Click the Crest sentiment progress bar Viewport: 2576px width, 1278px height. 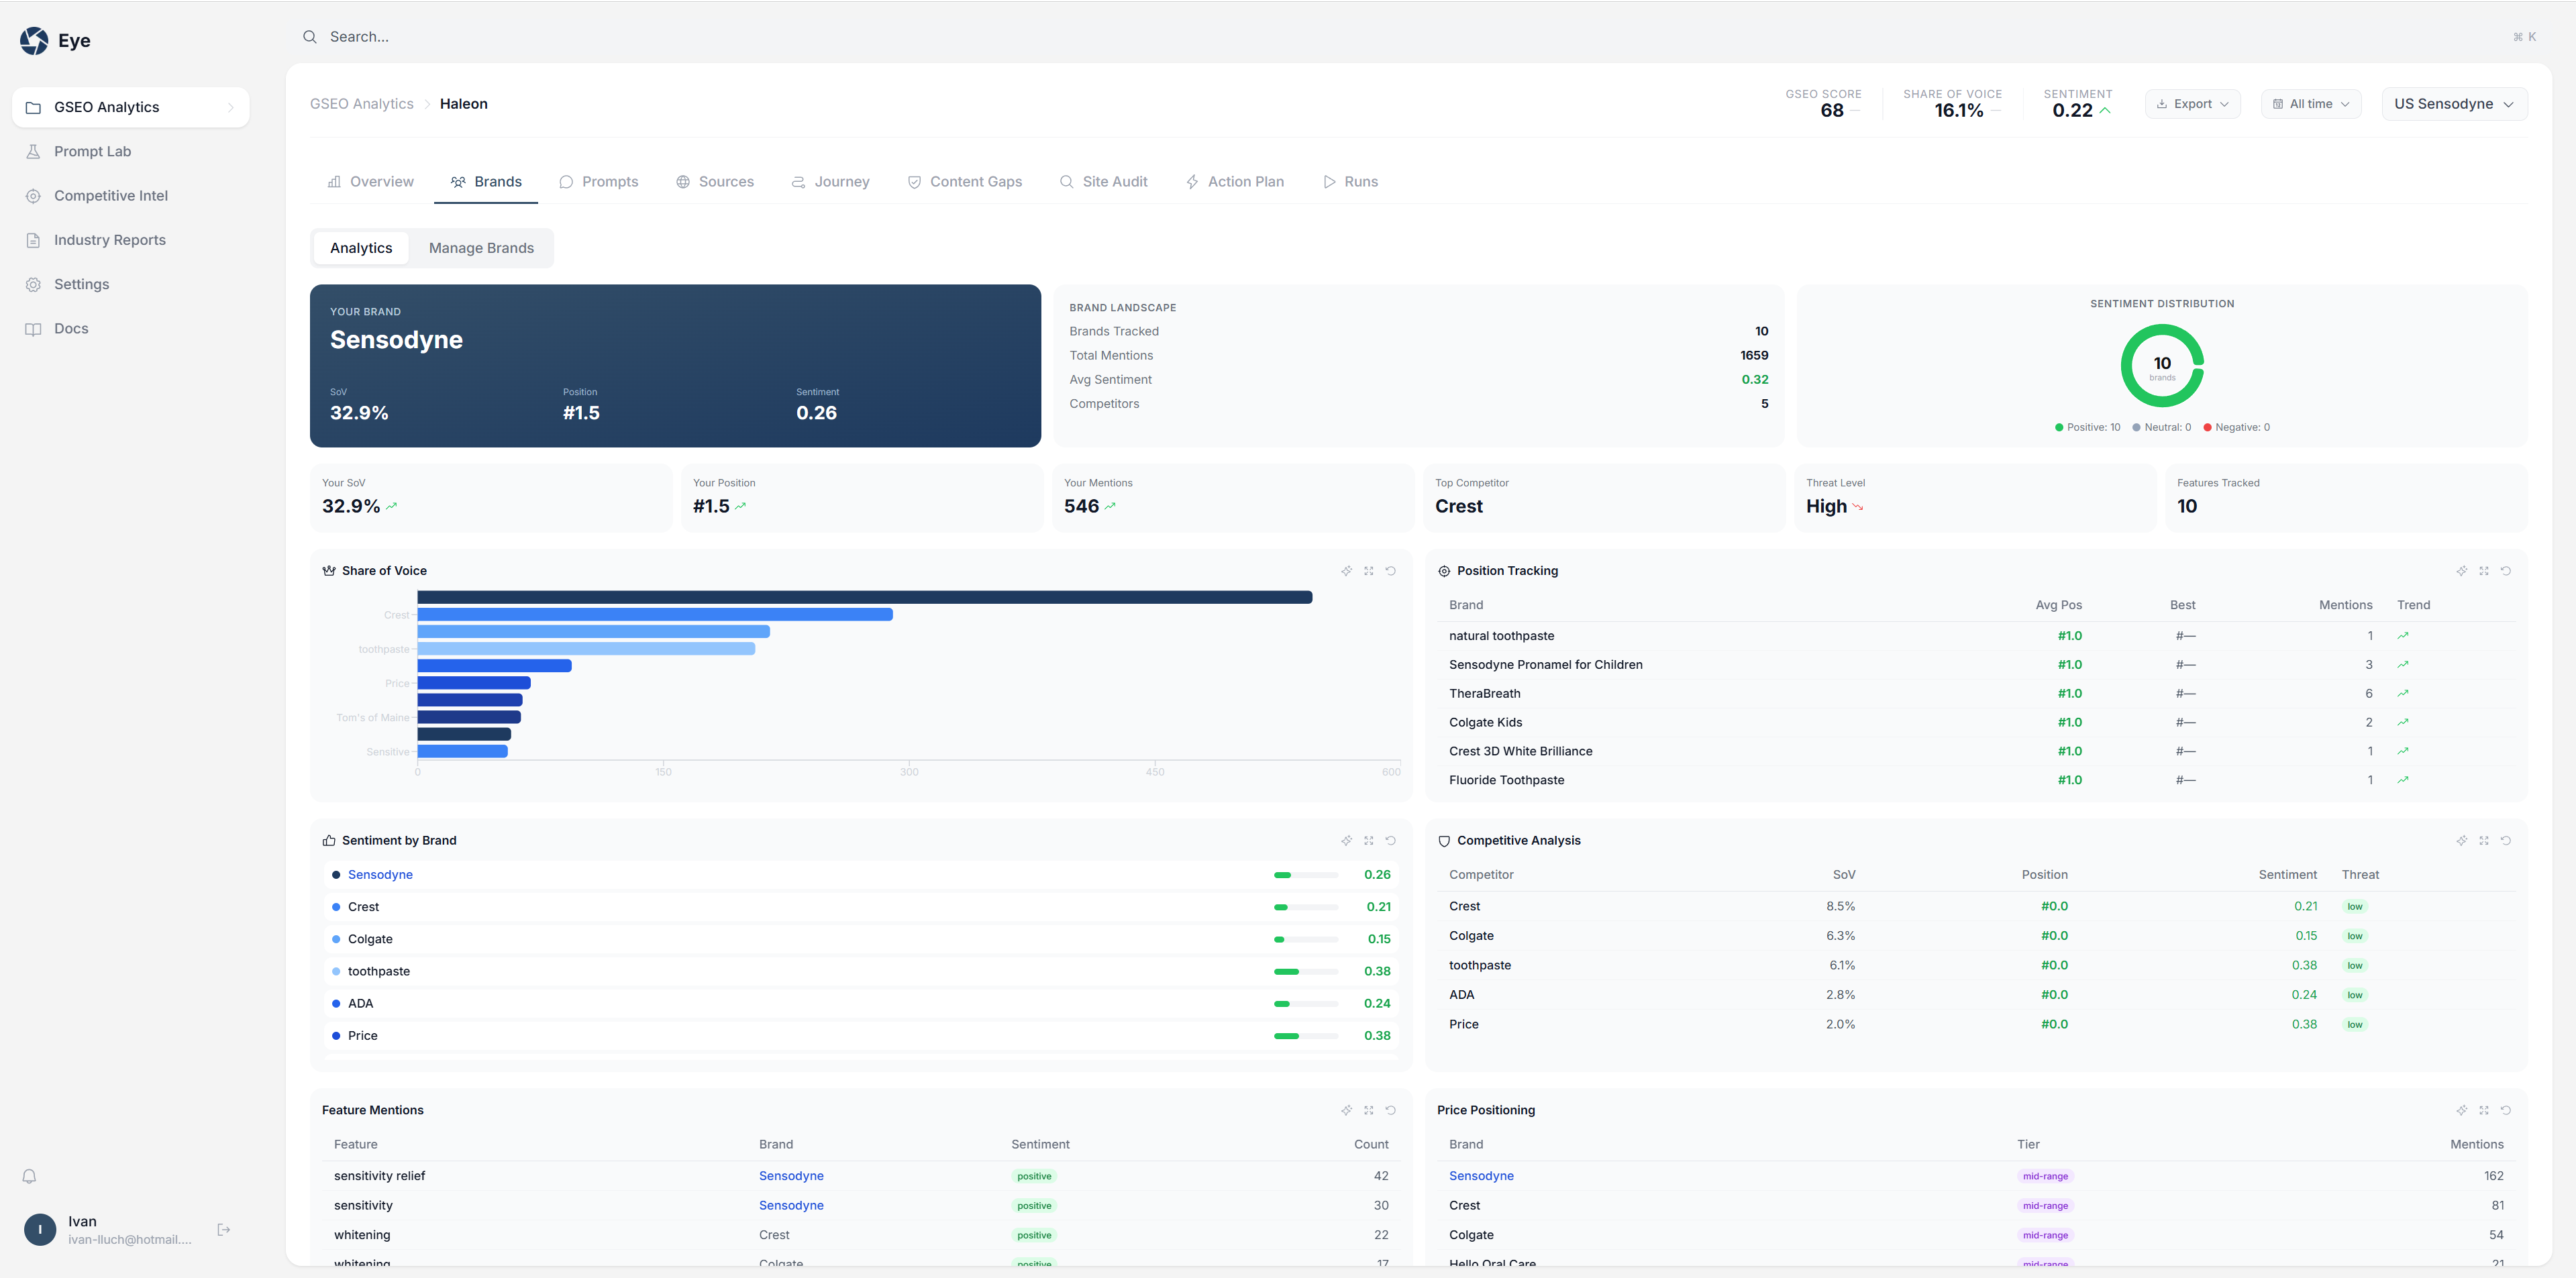click(1305, 907)
